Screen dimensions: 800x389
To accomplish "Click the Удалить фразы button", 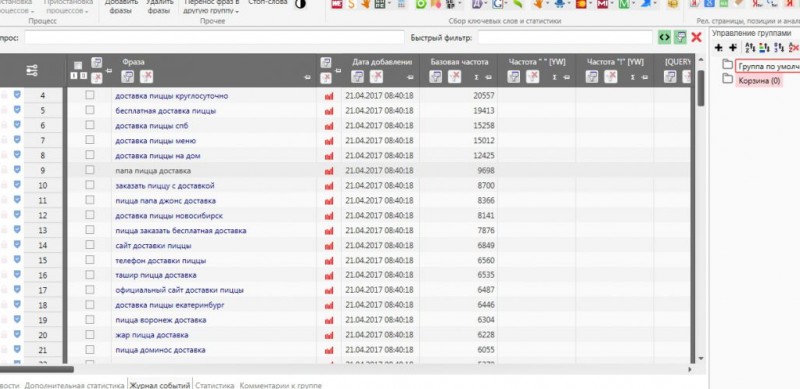I will [x=159, y=6].
